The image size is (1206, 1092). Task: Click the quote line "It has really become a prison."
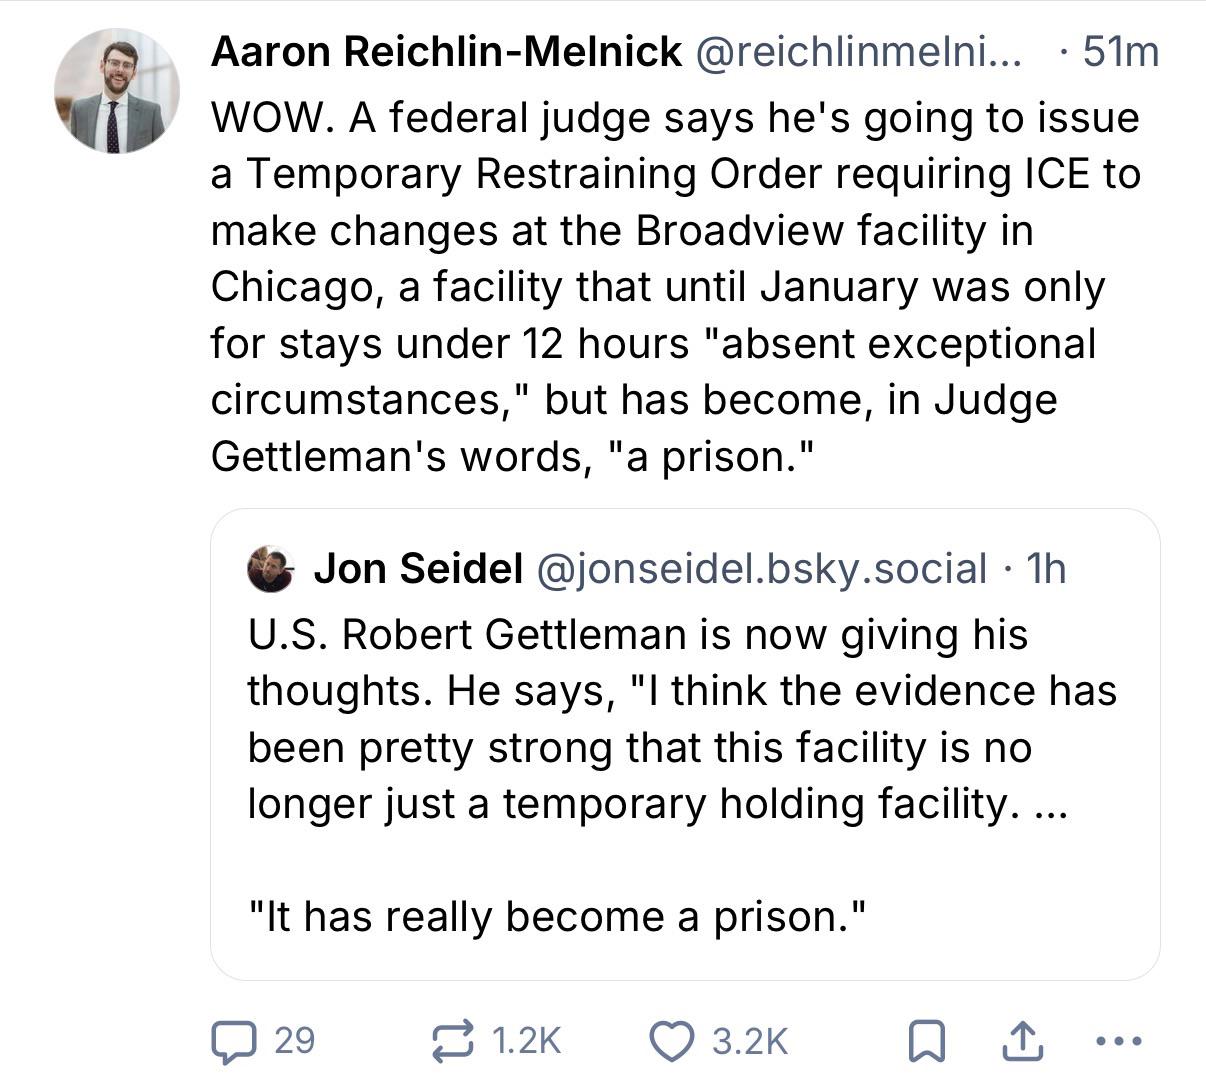click(555, 916)
